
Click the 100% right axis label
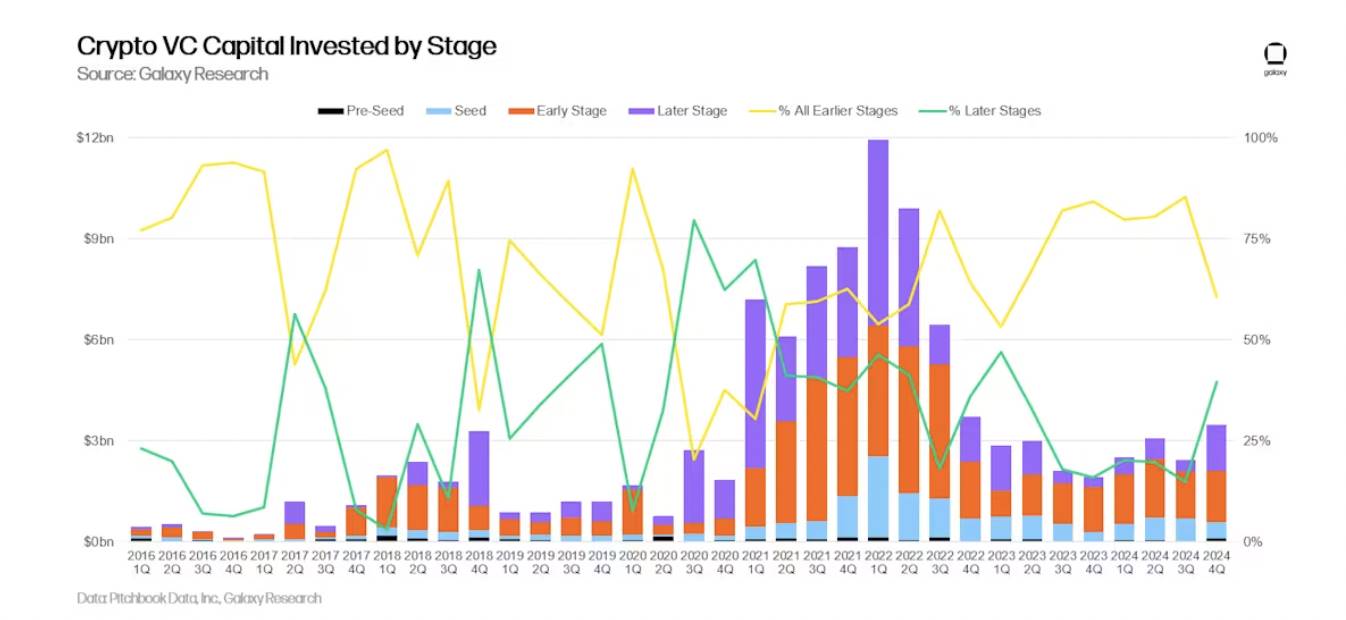[x=1262, y=137]
